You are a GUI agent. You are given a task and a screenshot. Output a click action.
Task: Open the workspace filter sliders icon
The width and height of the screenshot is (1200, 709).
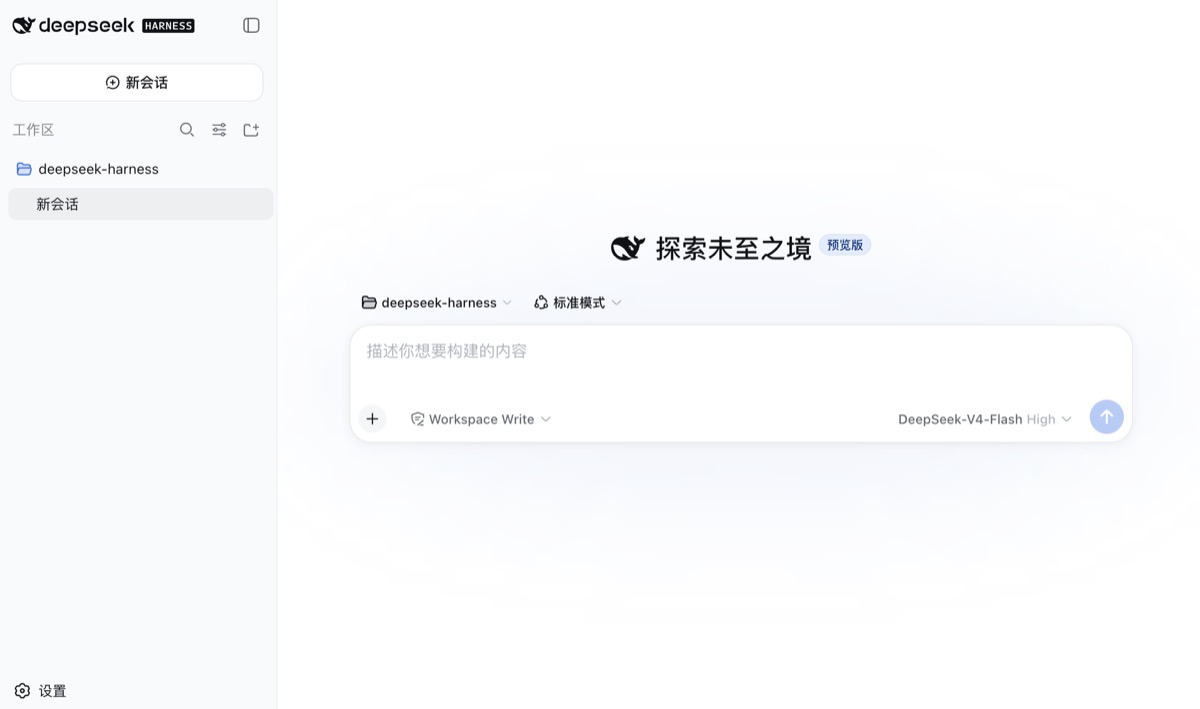pyautogui.click(x=219, y=130)
